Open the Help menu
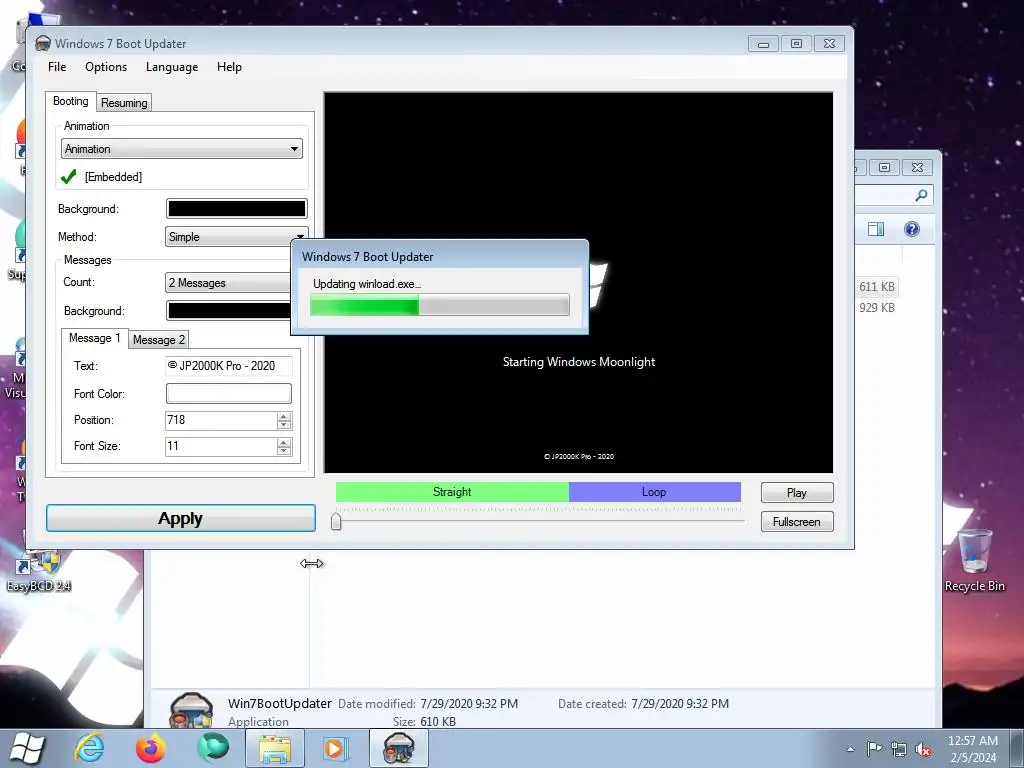Screen dimensions: 1024x768 pos(229,67)
